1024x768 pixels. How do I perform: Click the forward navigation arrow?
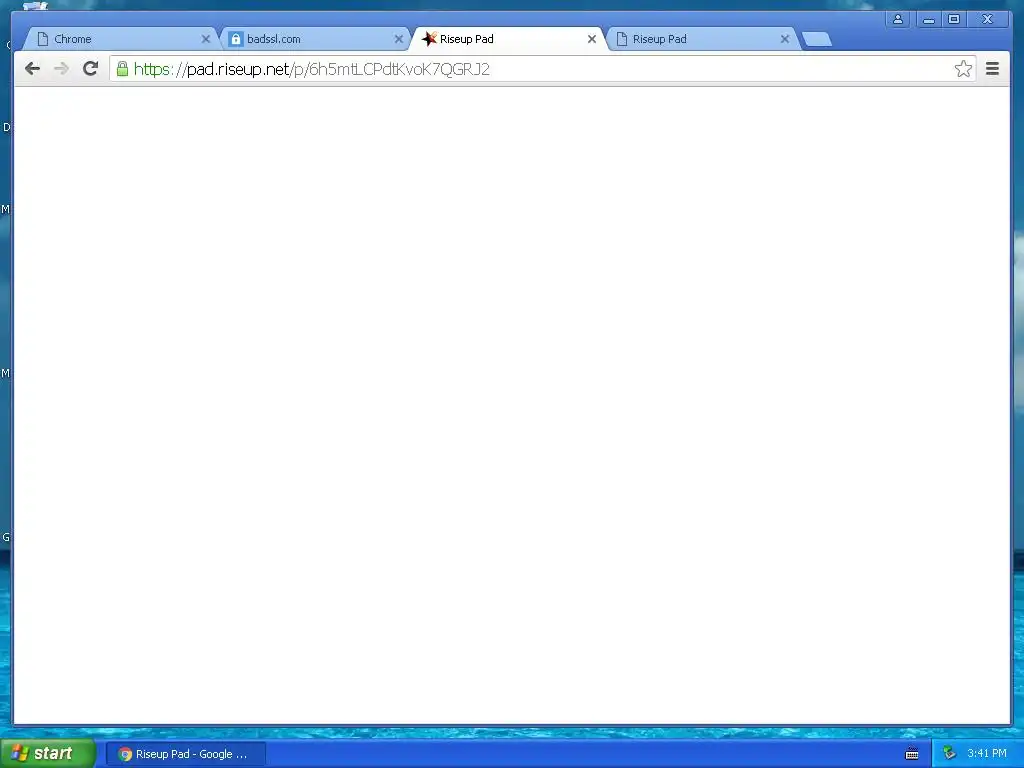tap(61, 69)
